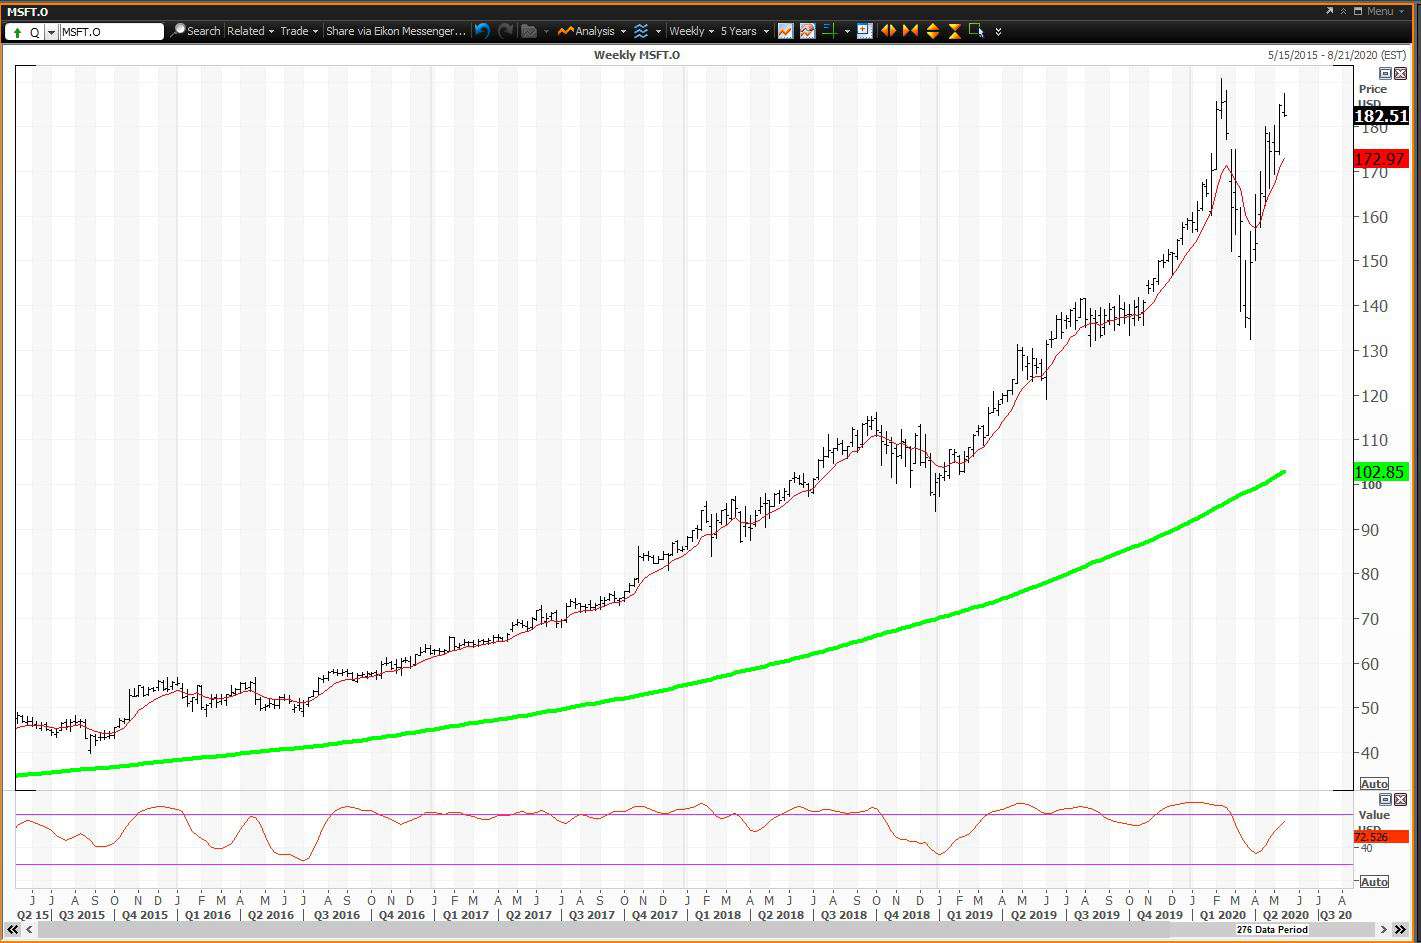Open the Trade dropdown menu
This screenshot has width=1421, height=943.
pyautogui.click(x=299, y=31)
